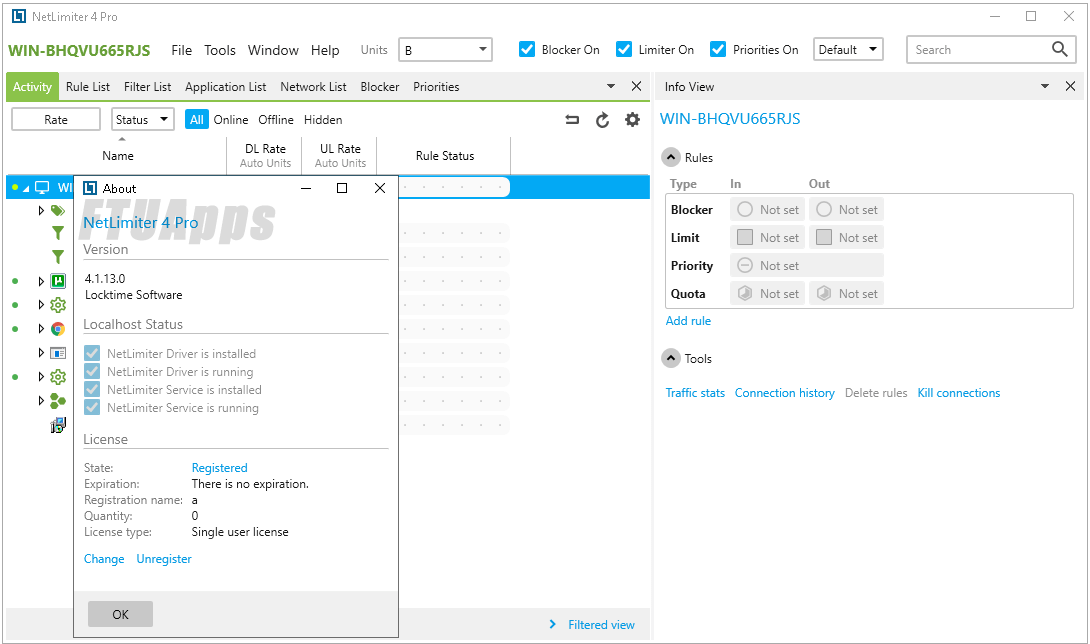Open the Units dropdown showing B
Viewport: 1090px width, 644px height.
click(445, 50)
